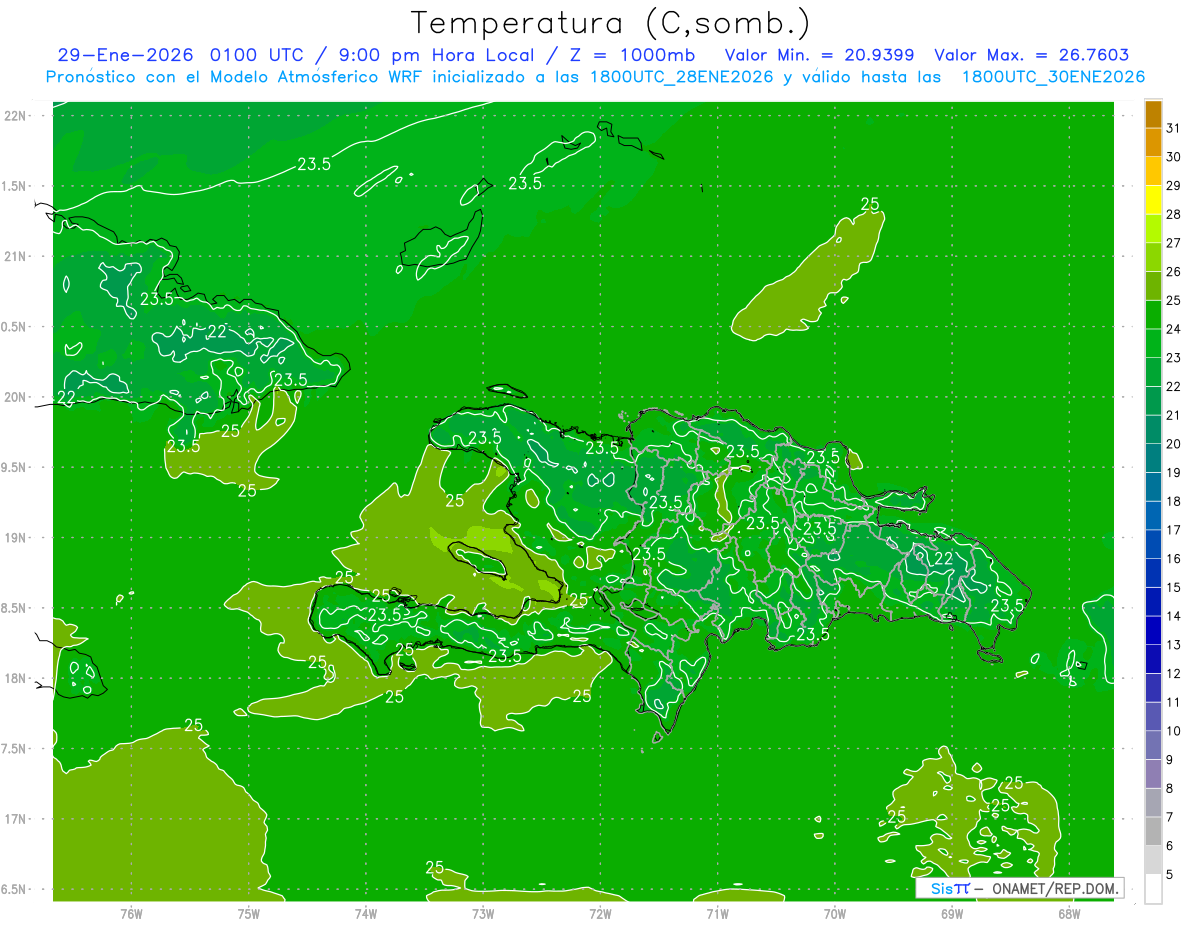
Task: Click the 25 contour label nearest the 70W axis label
Action: pyautogui.click(x=896, y=816)
